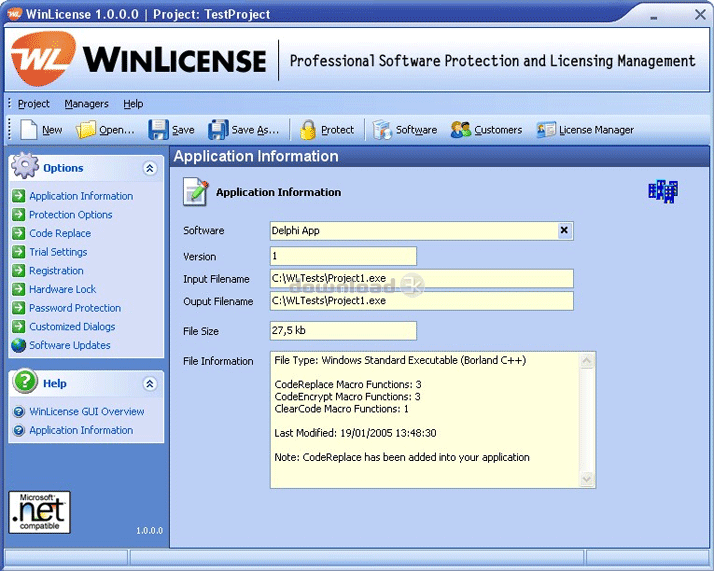Go to Protection Options

click(x=71, y=214)
